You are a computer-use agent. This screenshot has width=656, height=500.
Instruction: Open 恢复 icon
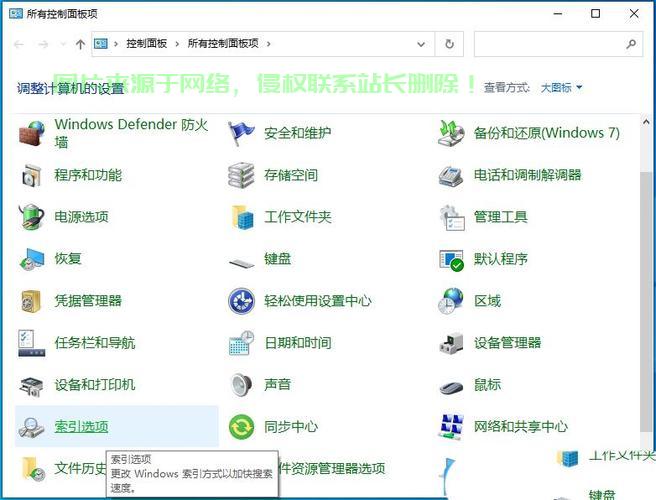coord(32,259)
